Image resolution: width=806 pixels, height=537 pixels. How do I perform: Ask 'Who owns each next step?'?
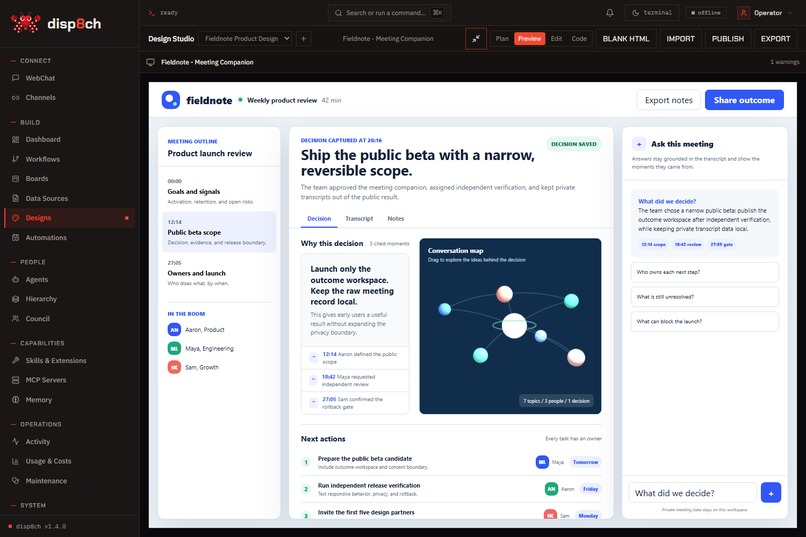click(x=704, y=272)
